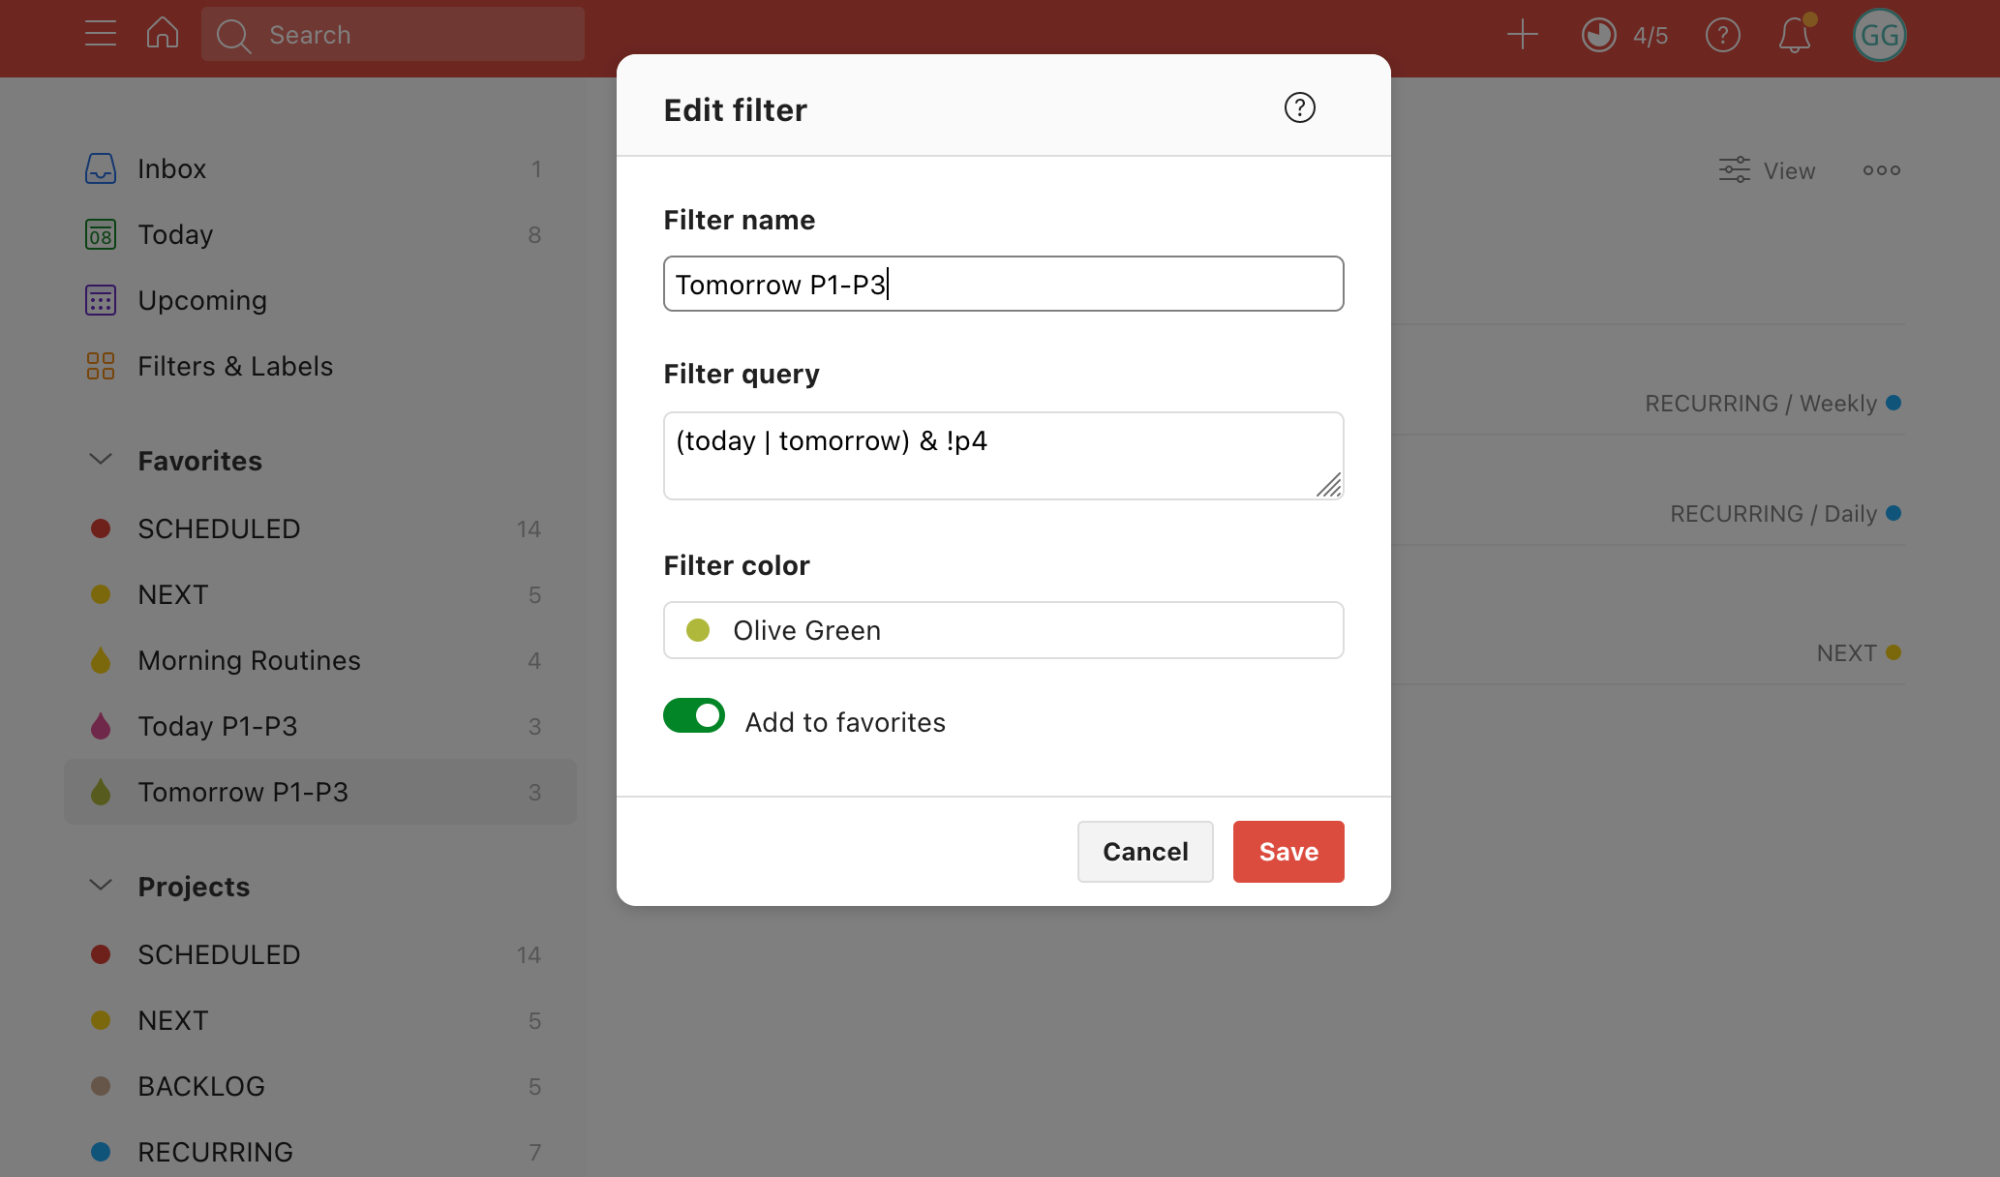Open the Add task plus icon
The image size is (2000, 1177).
pos(1521,34)
